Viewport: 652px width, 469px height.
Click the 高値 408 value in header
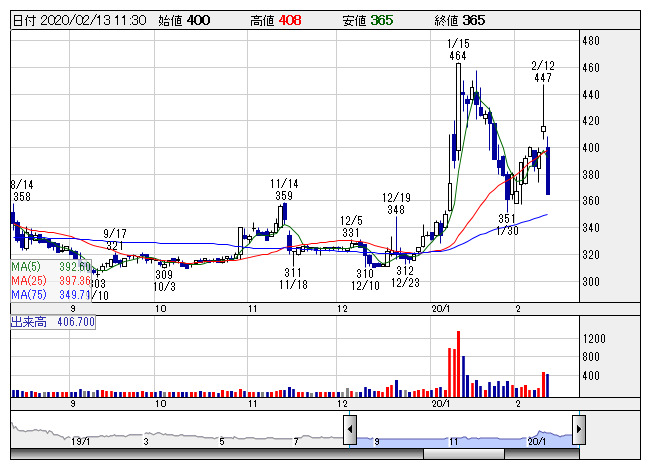[289, 20]
